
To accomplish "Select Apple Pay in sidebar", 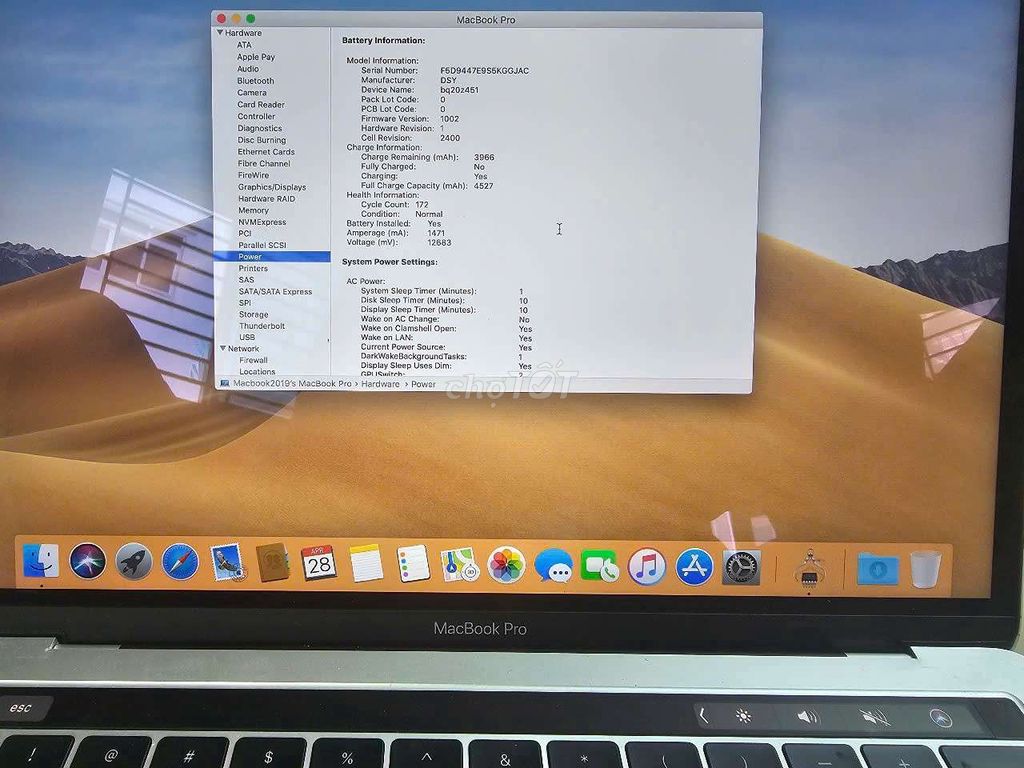I will point(256,57).
